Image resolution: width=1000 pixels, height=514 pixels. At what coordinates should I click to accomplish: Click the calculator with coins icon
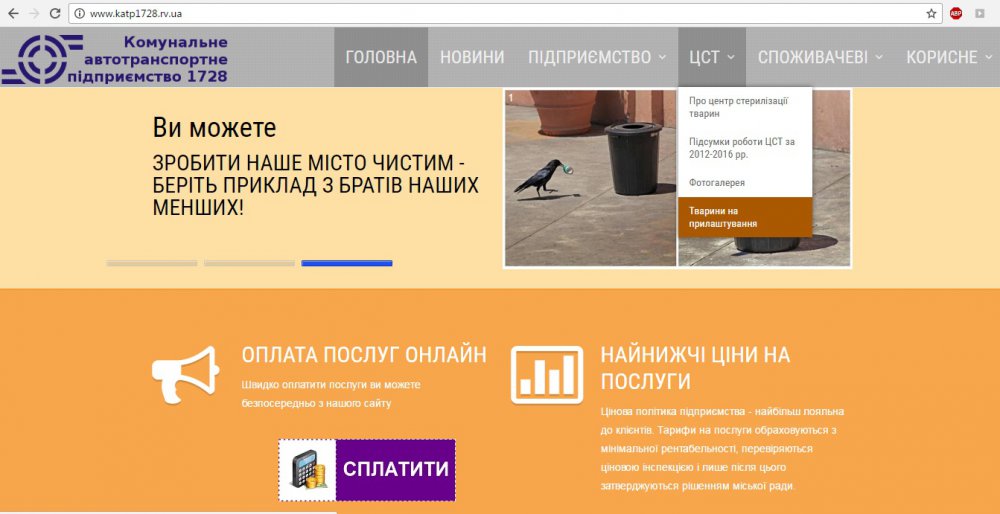pos(307,470)
